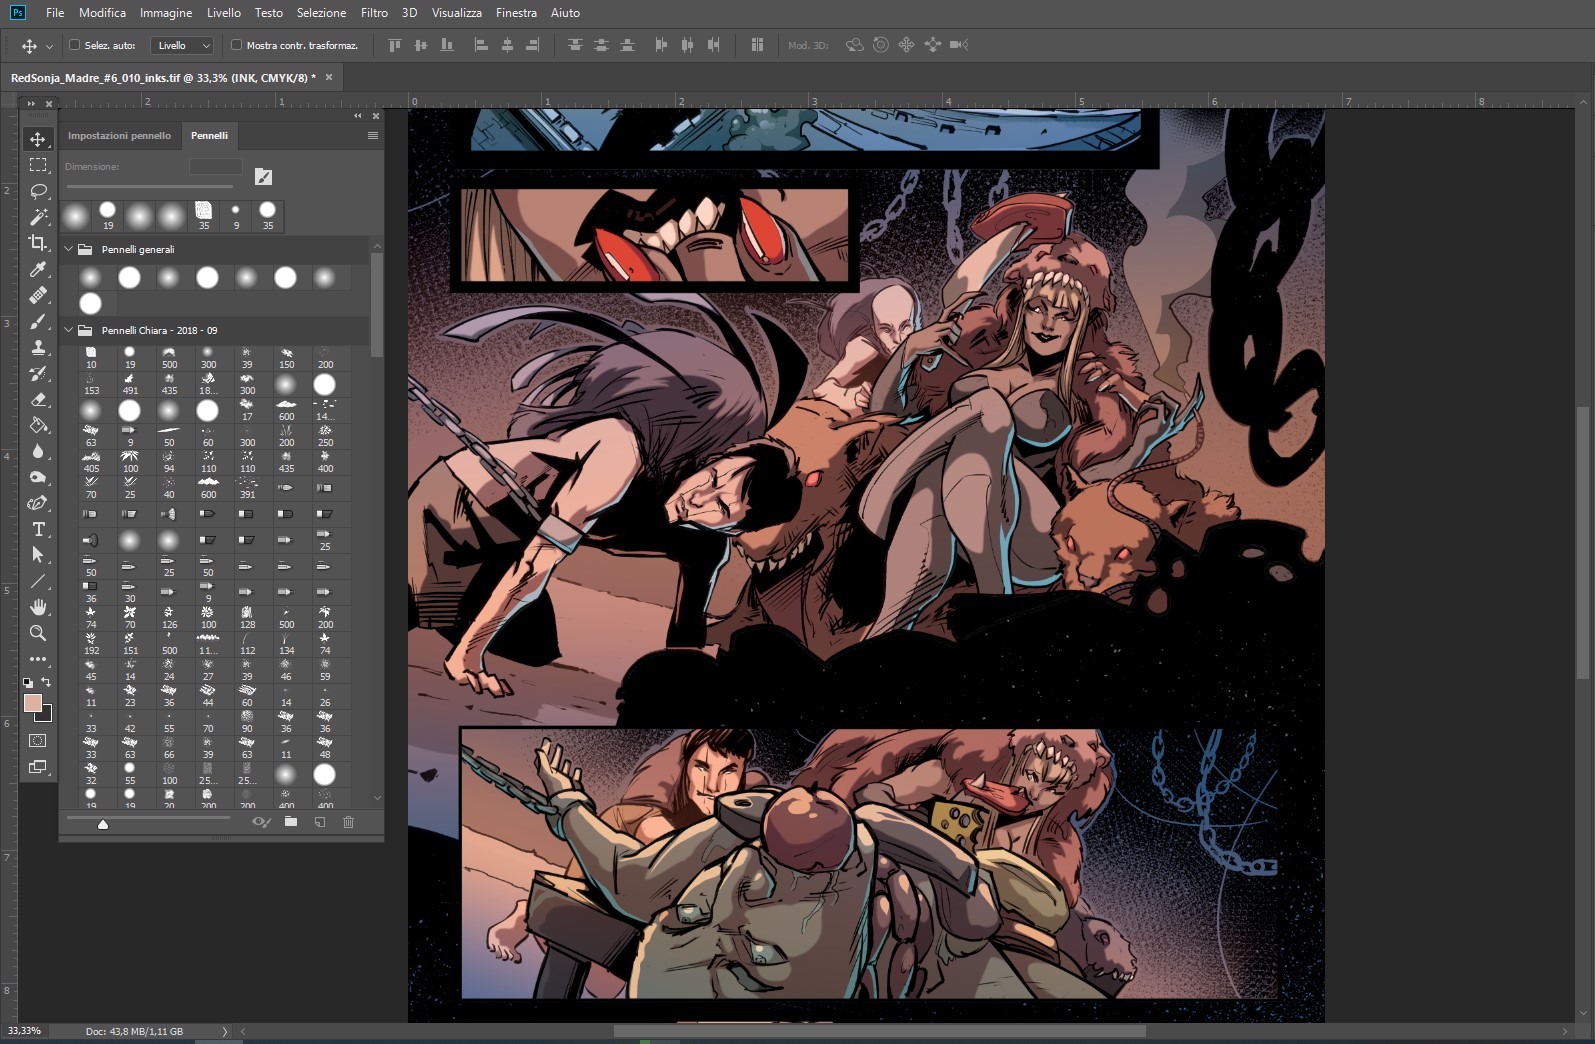Delete the selected brush with trash icon

(x=348, y=822)
